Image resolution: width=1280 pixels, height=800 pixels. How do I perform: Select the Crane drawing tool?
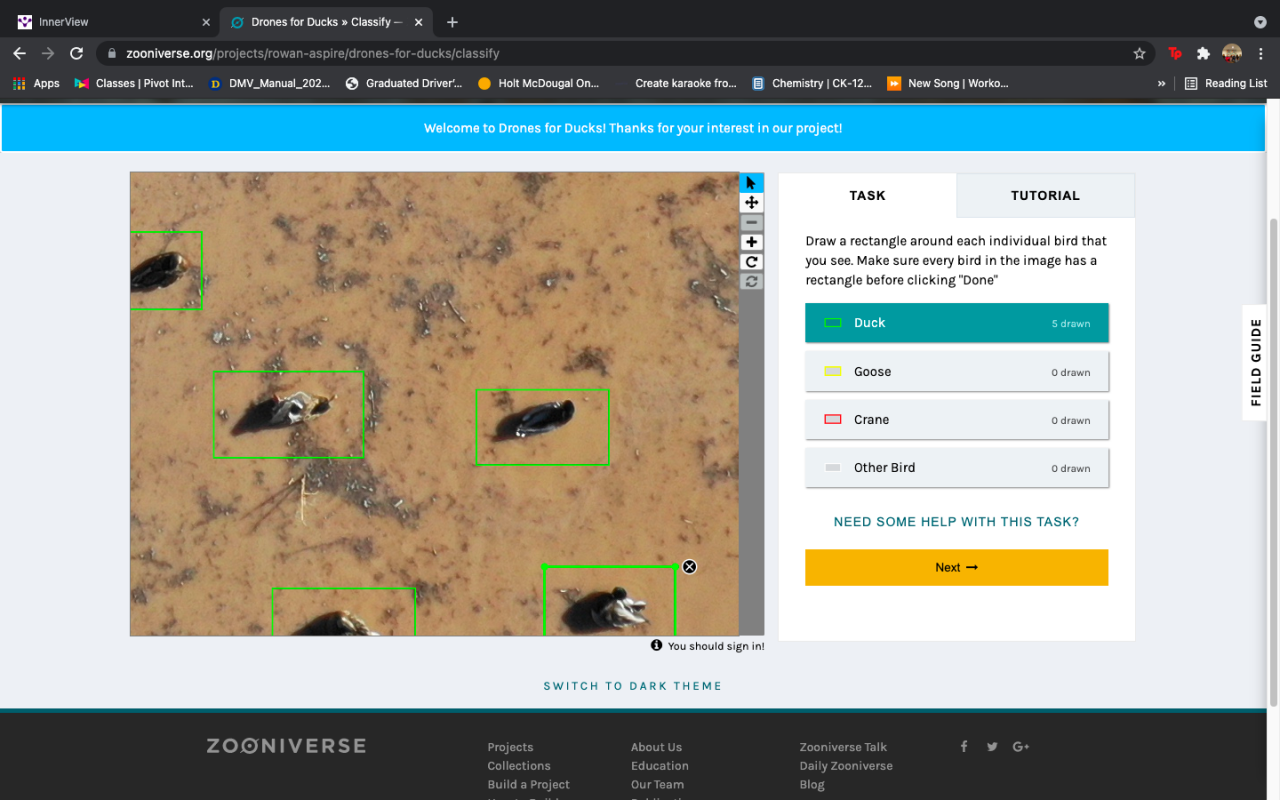point(957,419)
